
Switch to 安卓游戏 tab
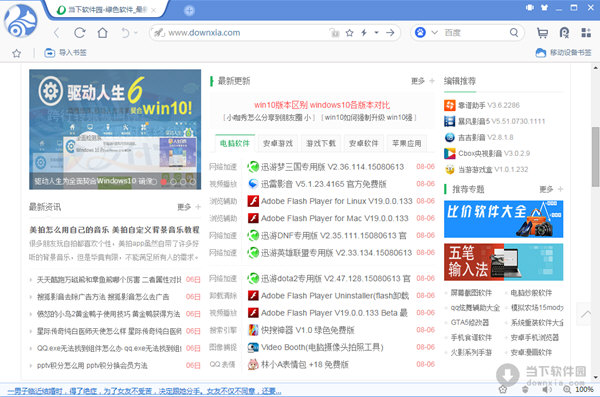click(278, 143)
